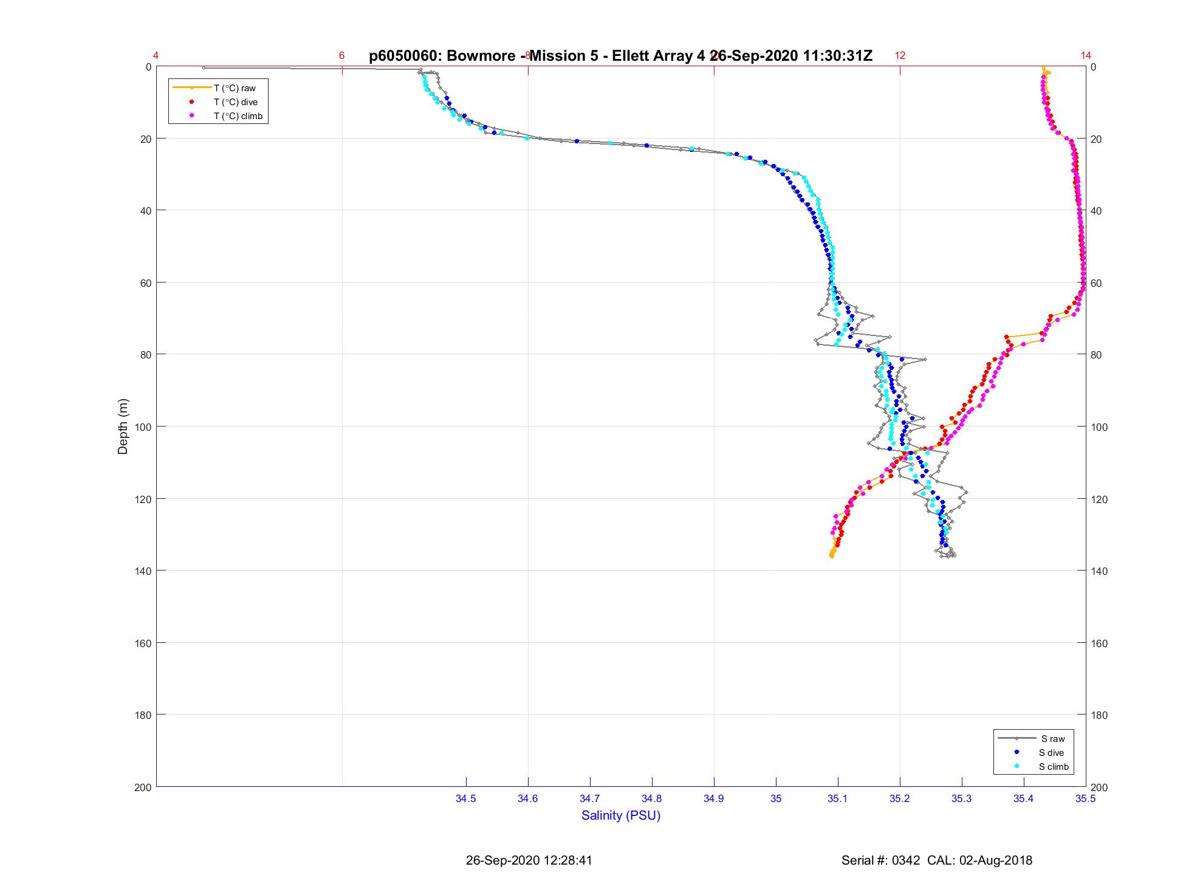Image resolution: width=1200 pixels, height=885 pixels.
Task: Select the "T (°C) climb" legend label
Action: click(x=239, y=116)
